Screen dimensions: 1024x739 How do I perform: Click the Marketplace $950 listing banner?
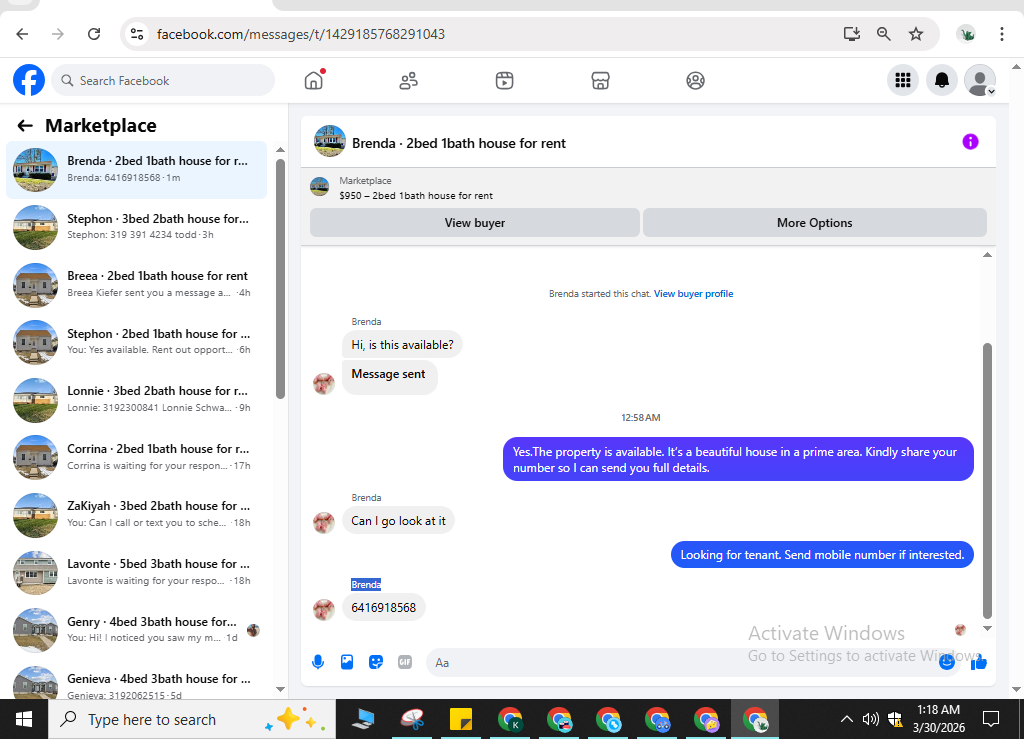tap(648, 188)
